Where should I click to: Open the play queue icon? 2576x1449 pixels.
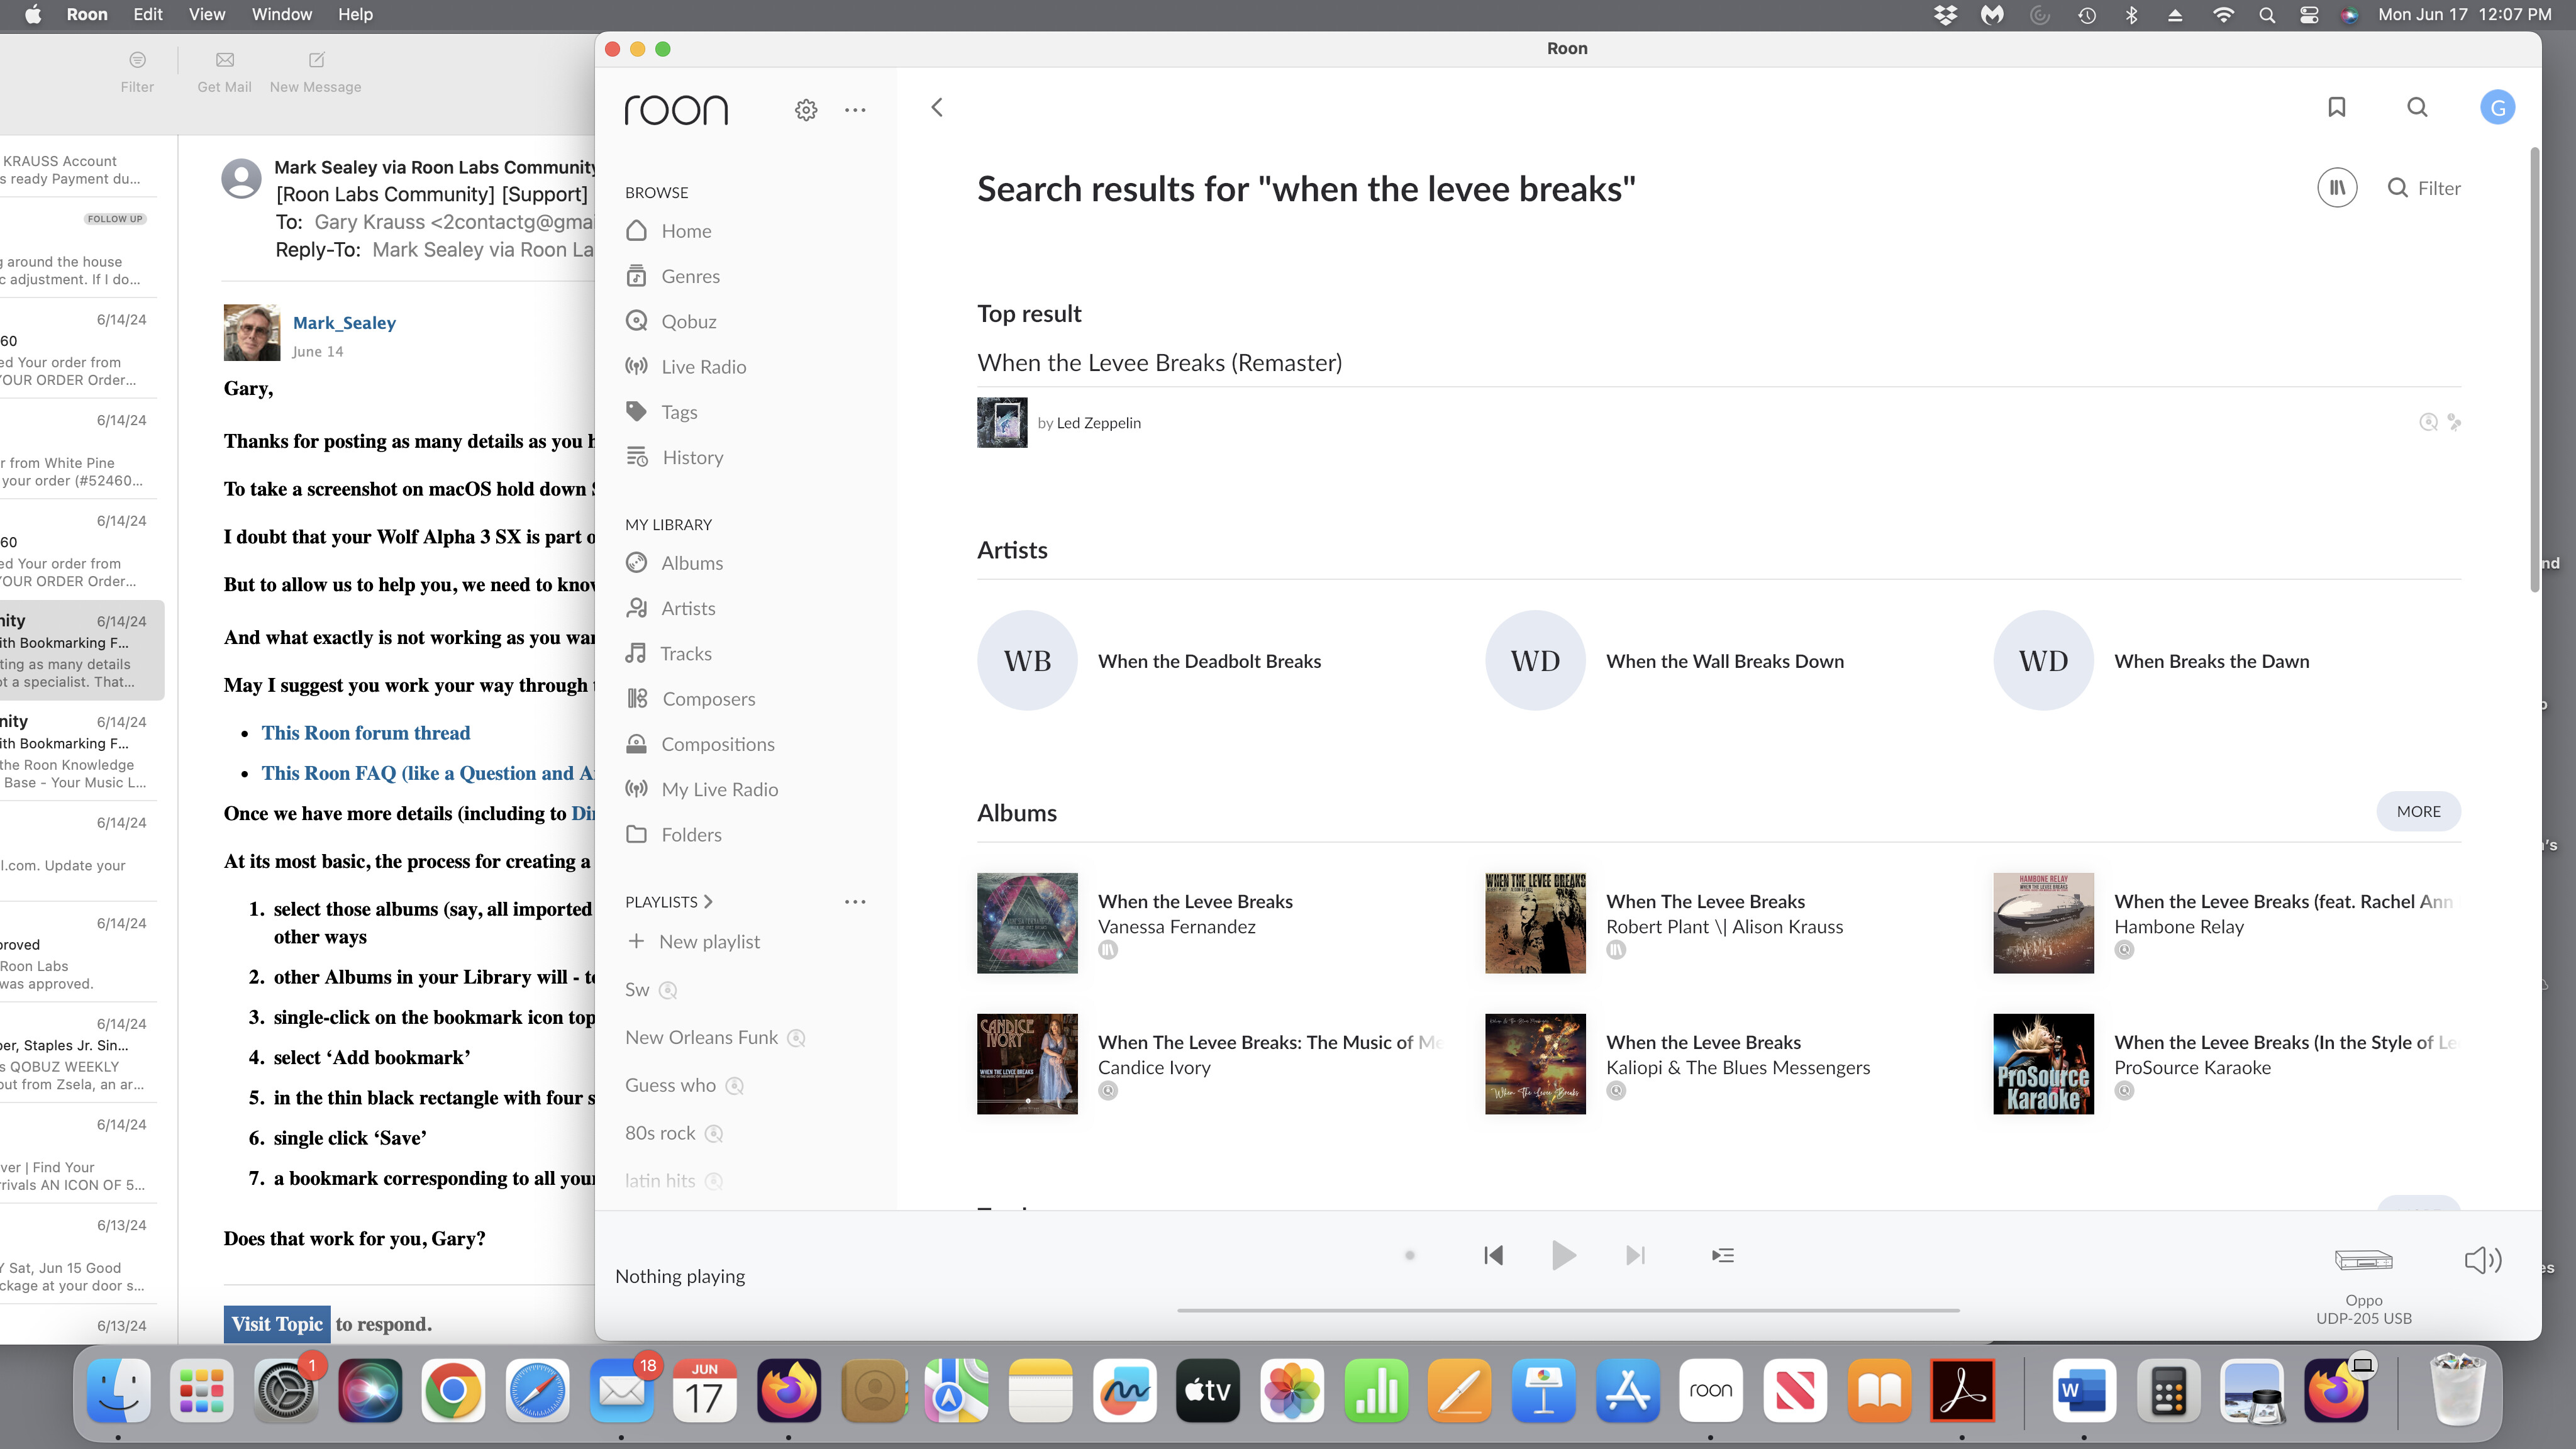[x=1722, y=1255]
